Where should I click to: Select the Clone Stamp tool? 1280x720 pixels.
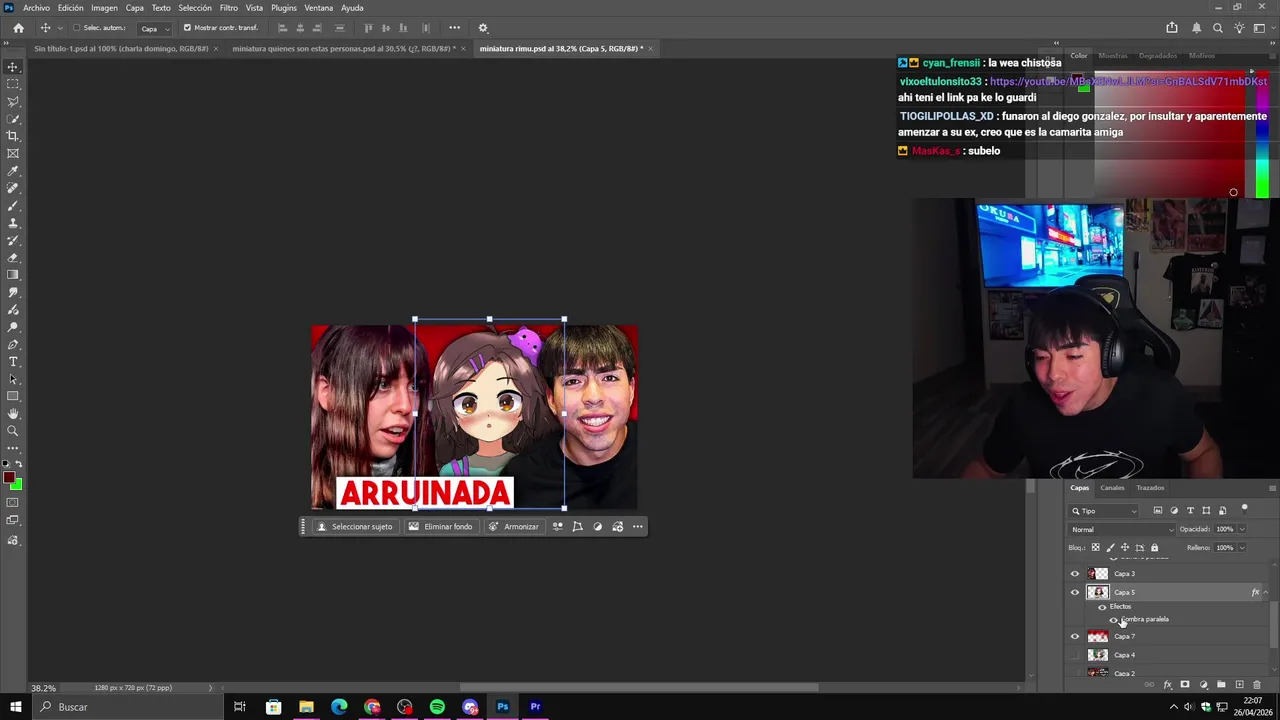pos(13,223)
